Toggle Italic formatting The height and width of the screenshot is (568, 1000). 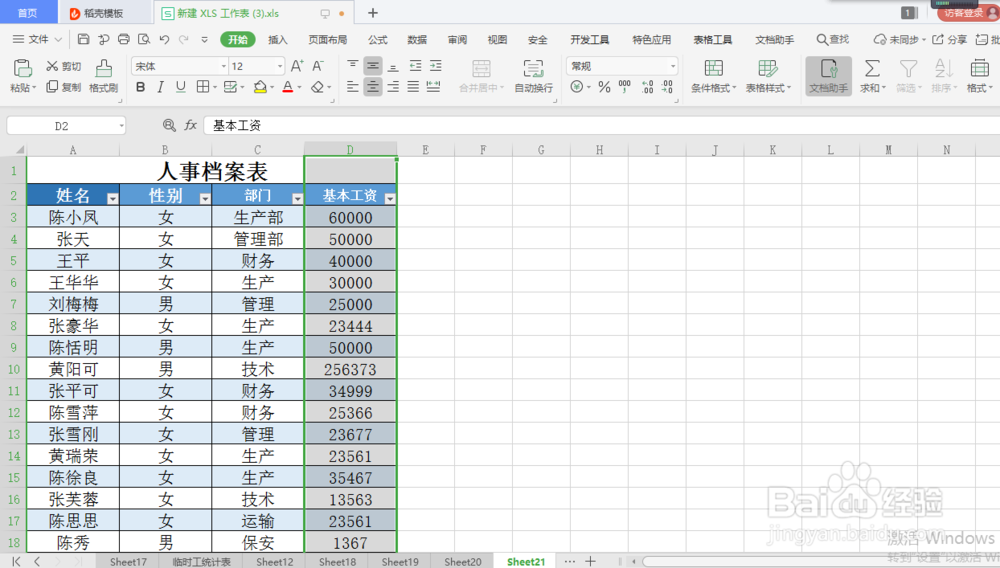160,87
